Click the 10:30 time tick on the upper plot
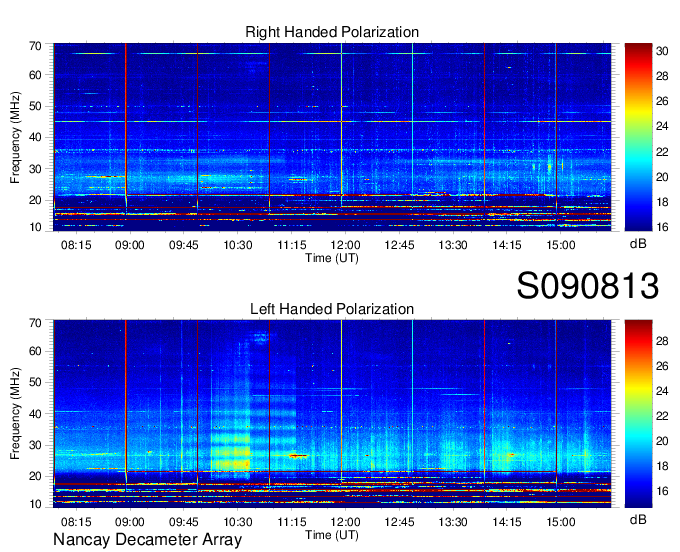Image resolution: width=680 pixels, height=552 pixels. point(238,245)
